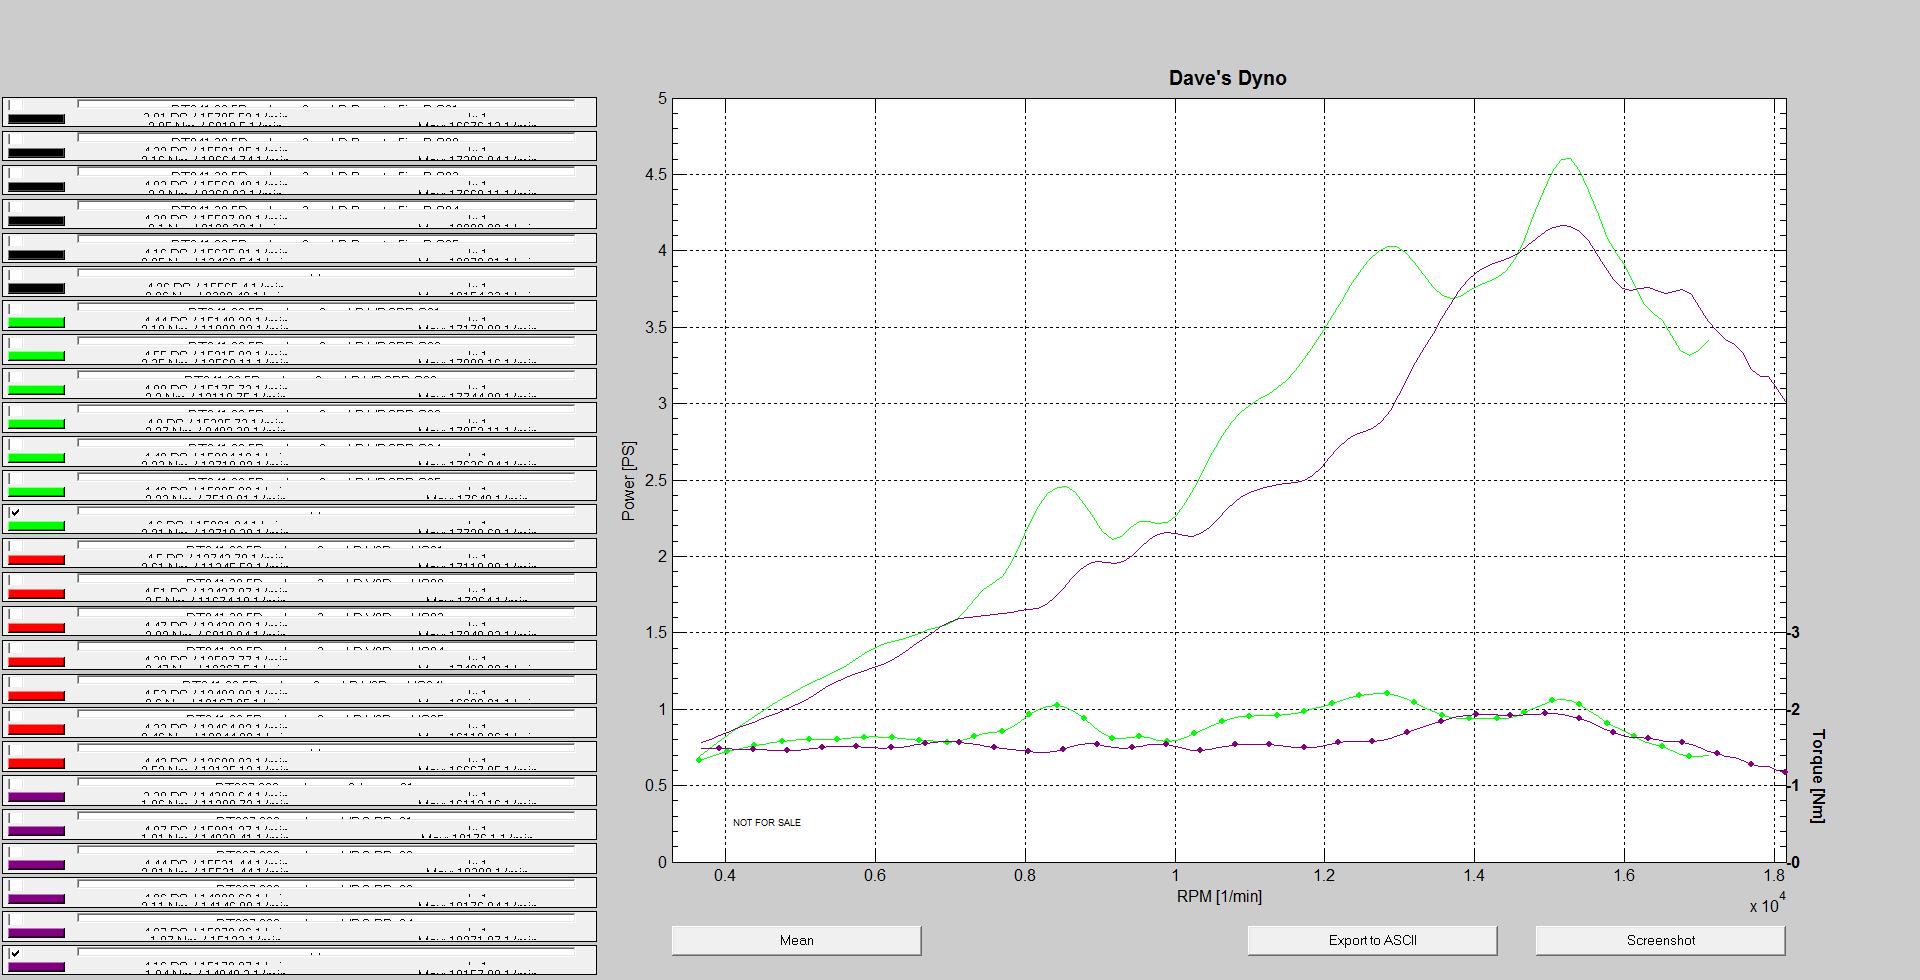Viewport: 1920px width, 980px height.
Task: Click the checked green run's color swatch
Action: (x=36, y=526)
